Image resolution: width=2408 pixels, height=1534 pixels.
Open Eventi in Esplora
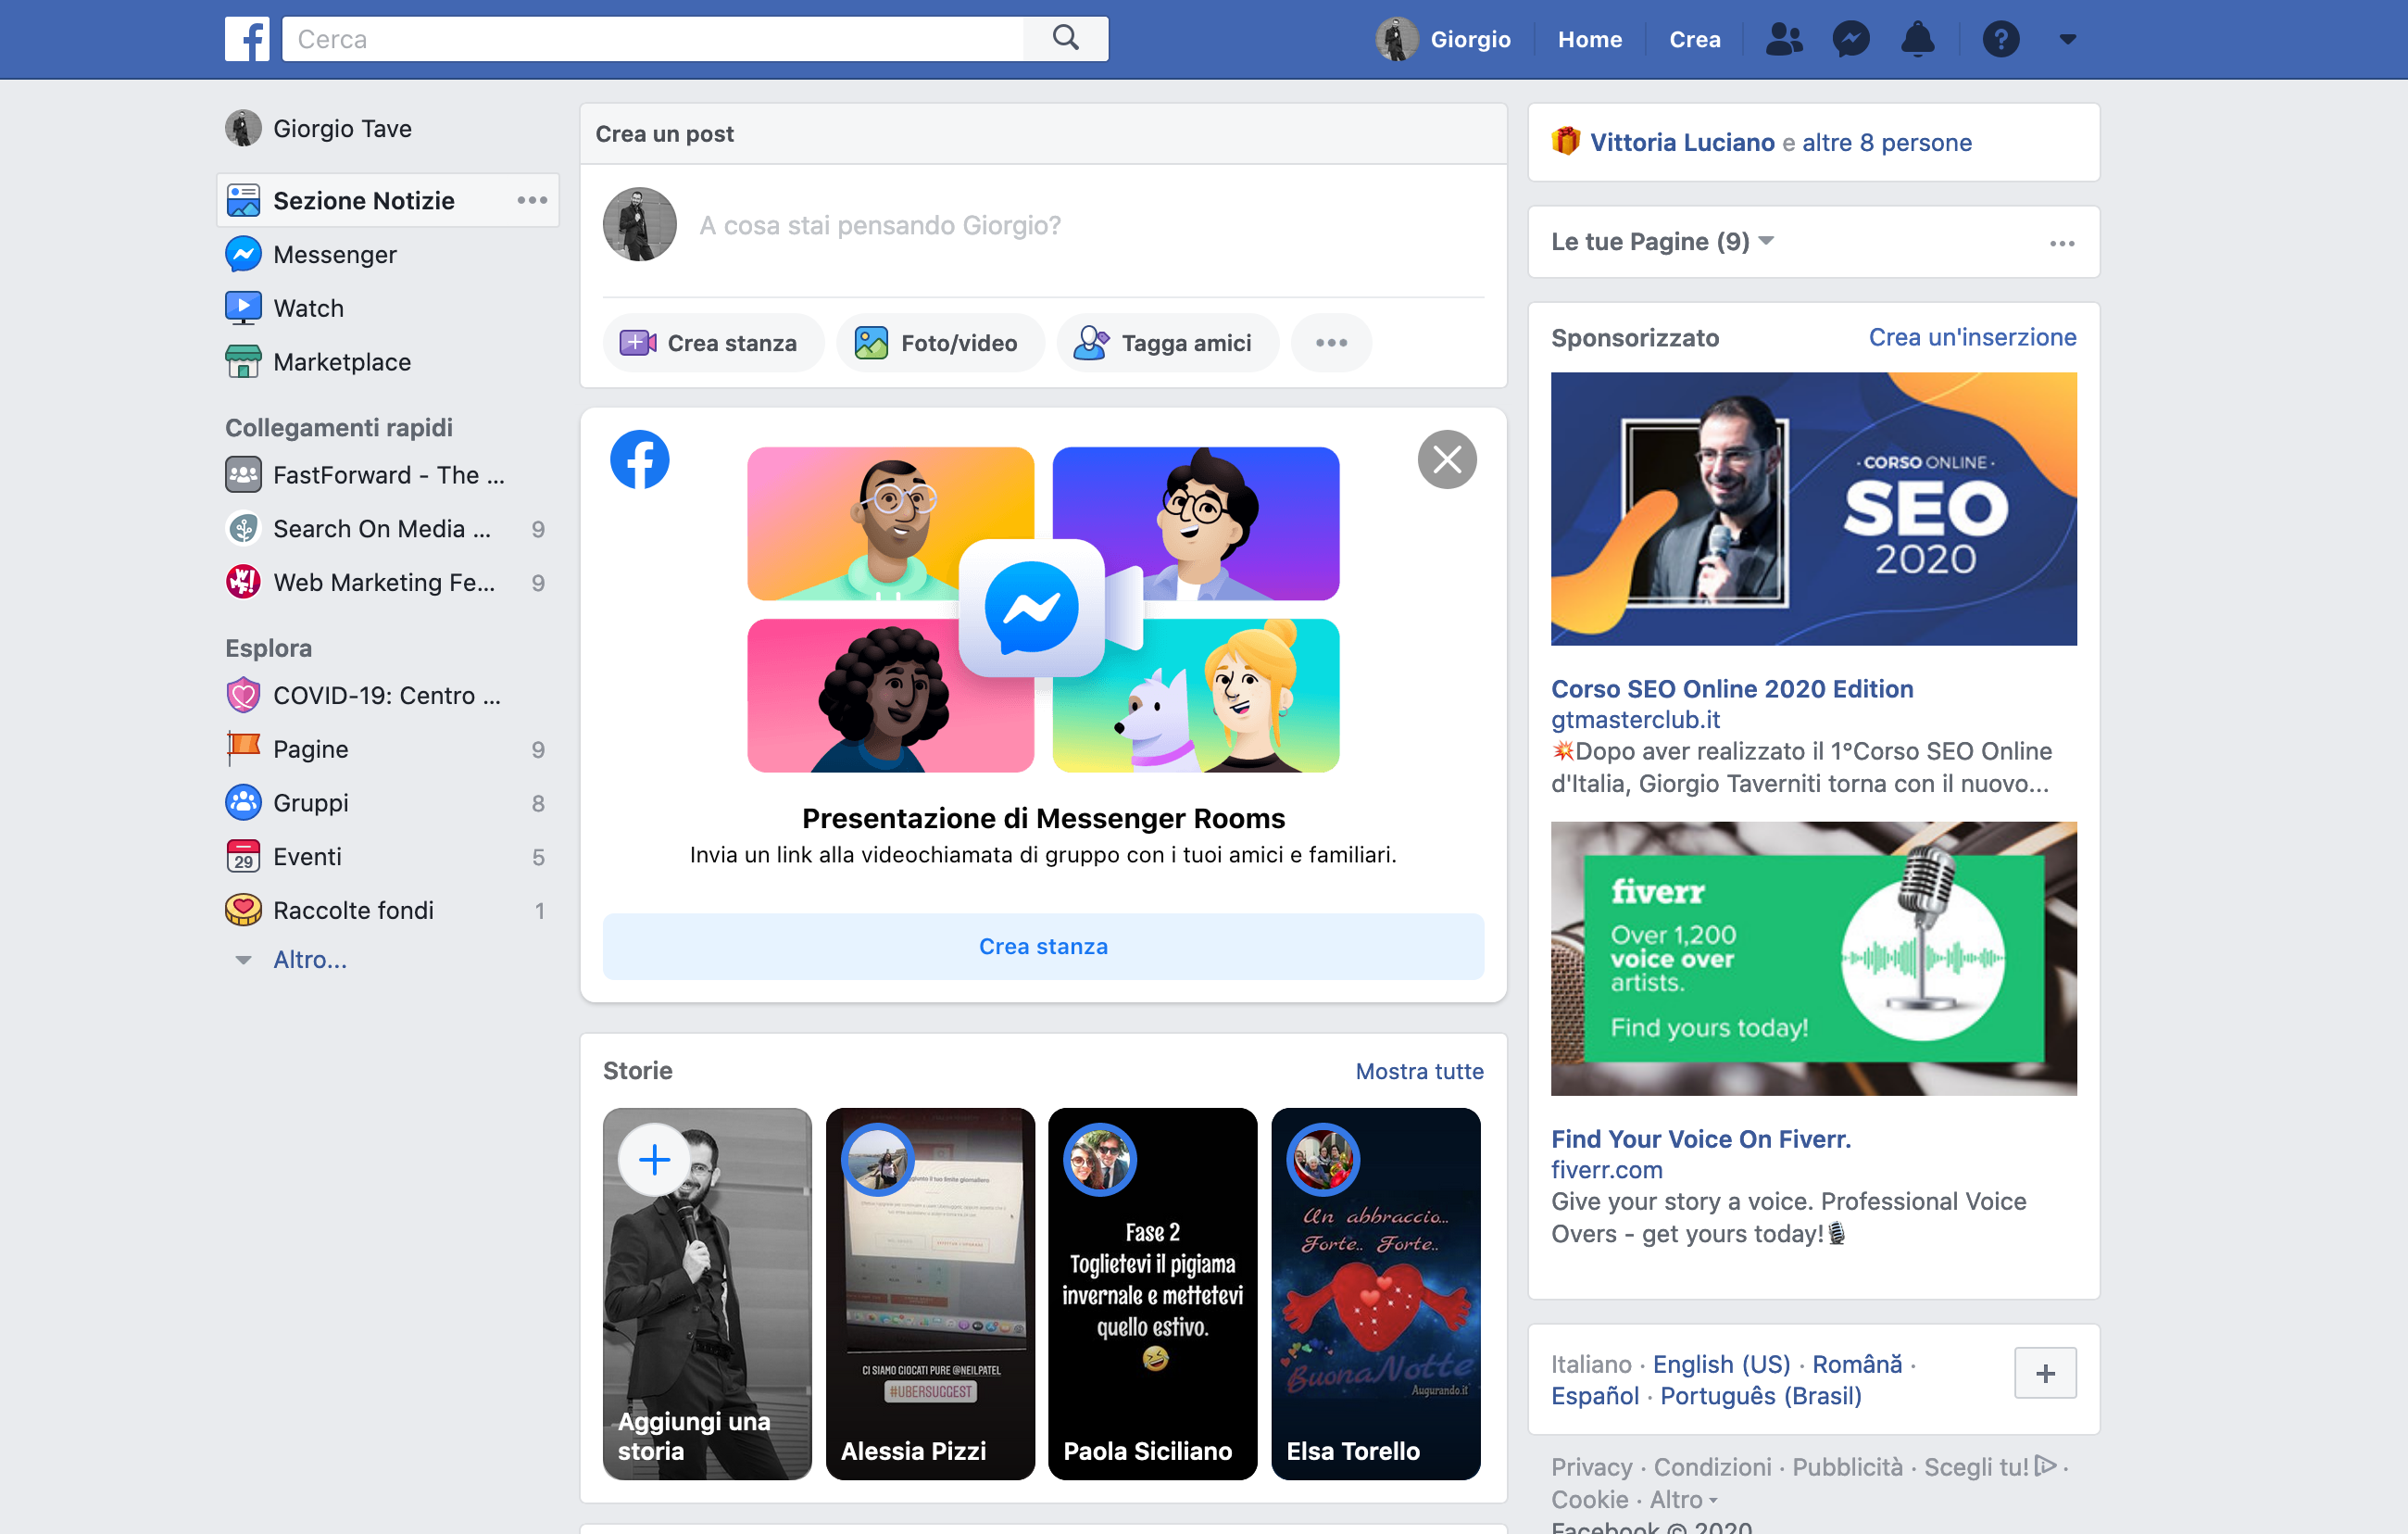tap(284, 857)
